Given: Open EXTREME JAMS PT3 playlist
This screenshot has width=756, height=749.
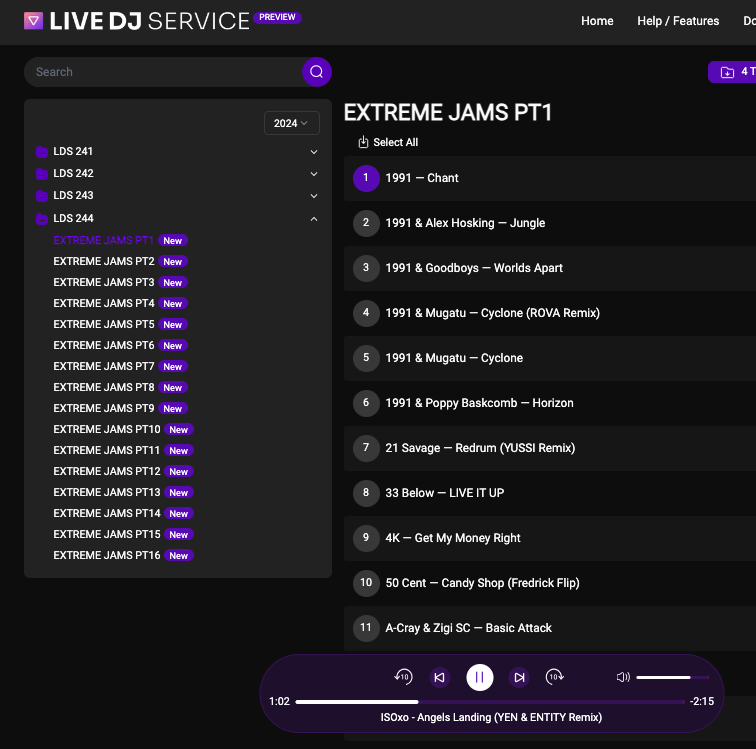Looking at the screenshot, I should tap(104, 282).
